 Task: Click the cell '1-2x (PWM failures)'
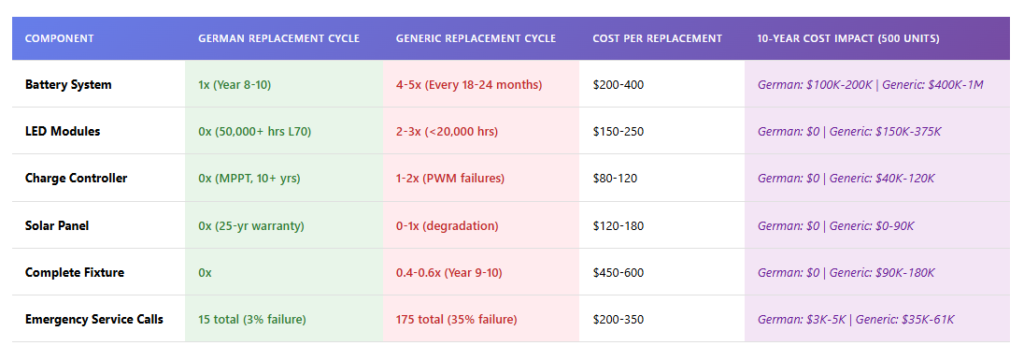pos(450,178)
